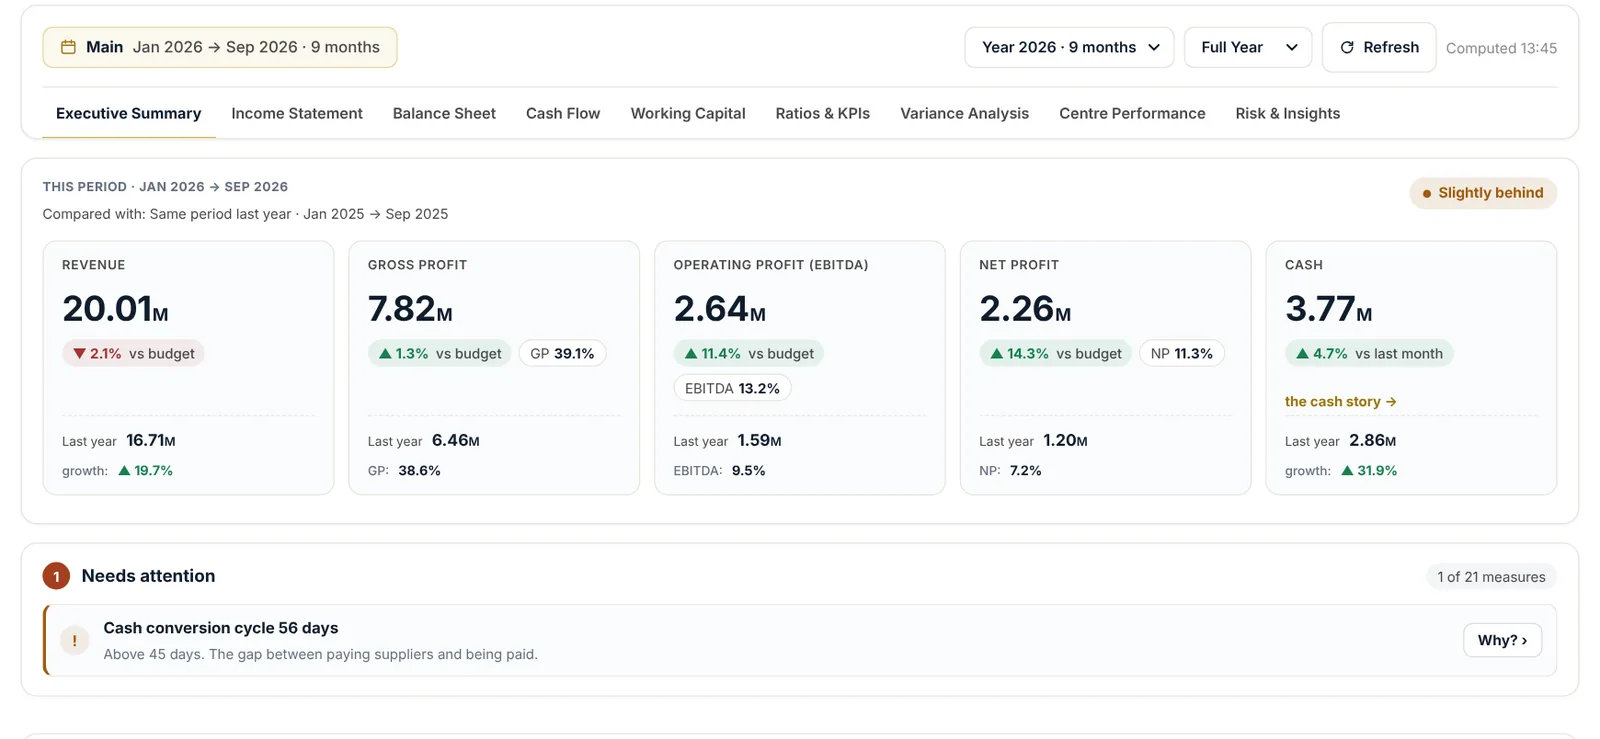This screenshot has width=1600, height=739.
Task: Click the Revenue 20.01M value
Action: [115, 309]
